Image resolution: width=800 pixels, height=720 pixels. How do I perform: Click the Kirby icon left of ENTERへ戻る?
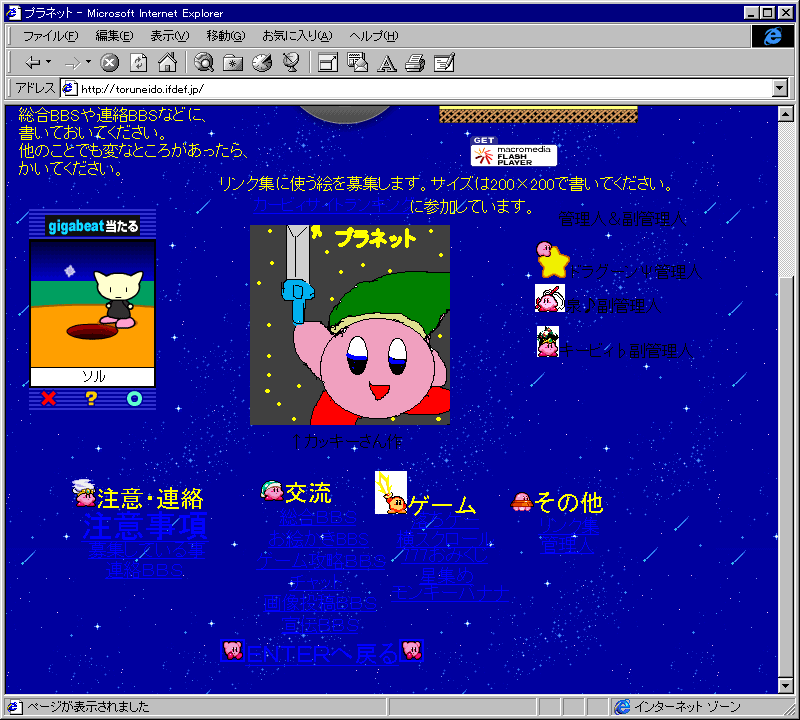(233, 651)
